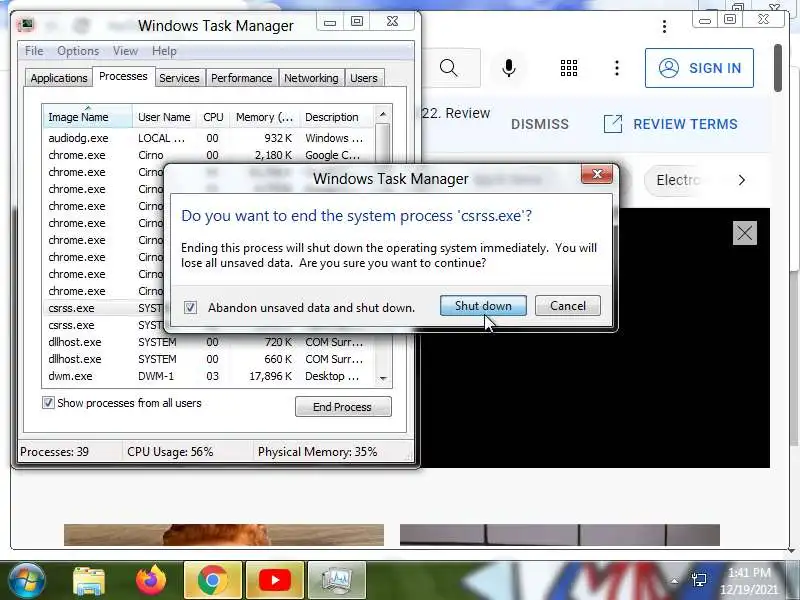The height and width of the screenshot is (600, 800).
Task: Close the black video panel with X
Action: click(x=744, y=233)
